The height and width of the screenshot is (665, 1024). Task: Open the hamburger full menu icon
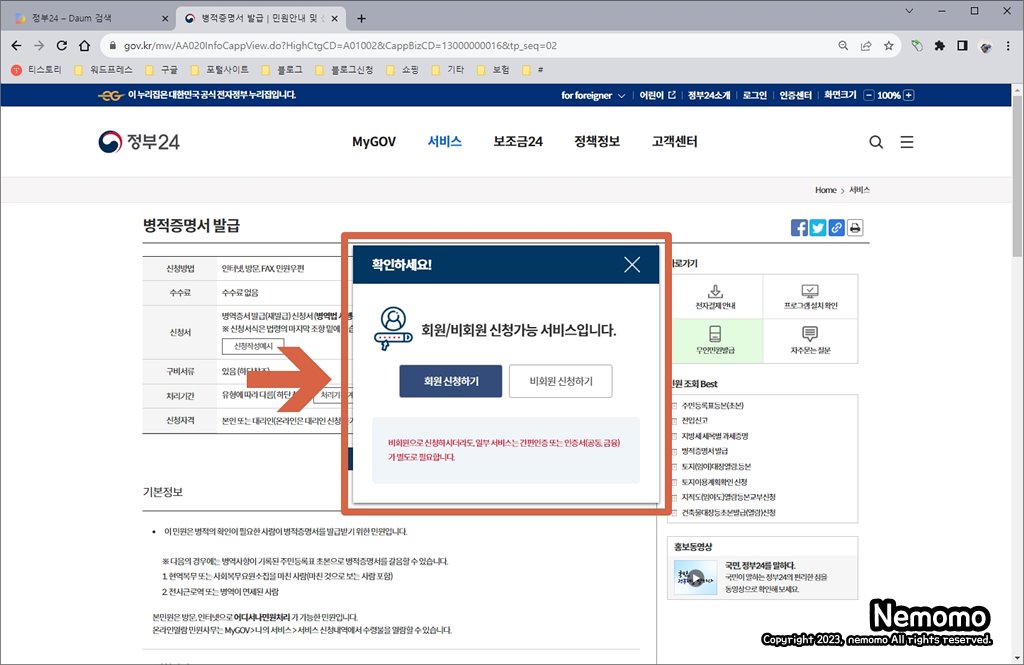coord(906,142)
